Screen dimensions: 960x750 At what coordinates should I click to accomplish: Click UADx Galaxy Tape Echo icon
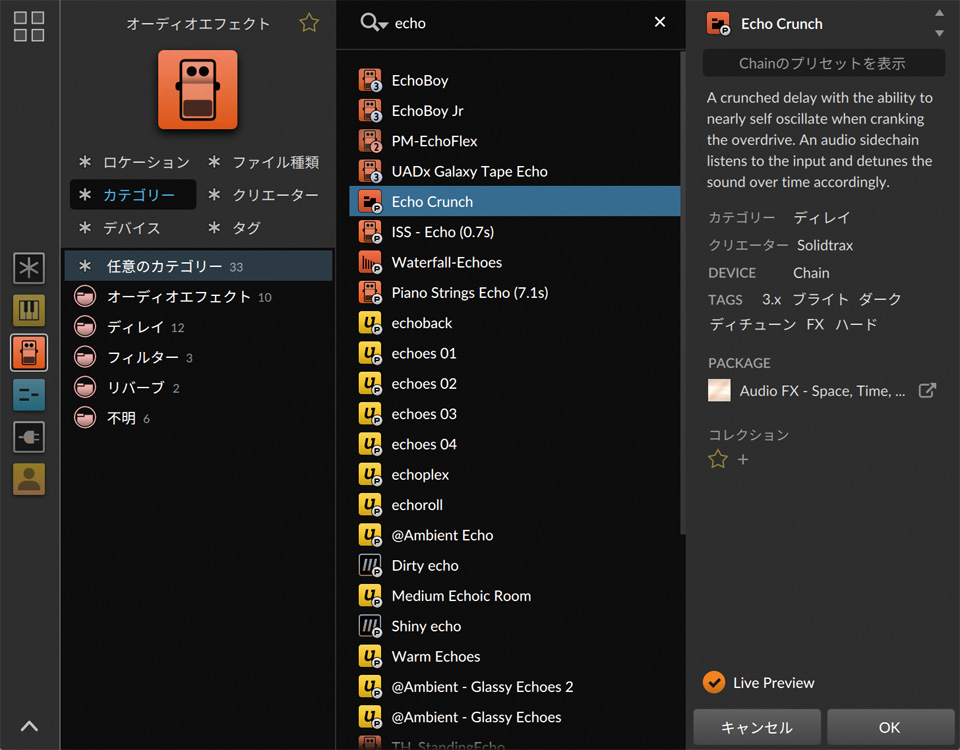370,171
